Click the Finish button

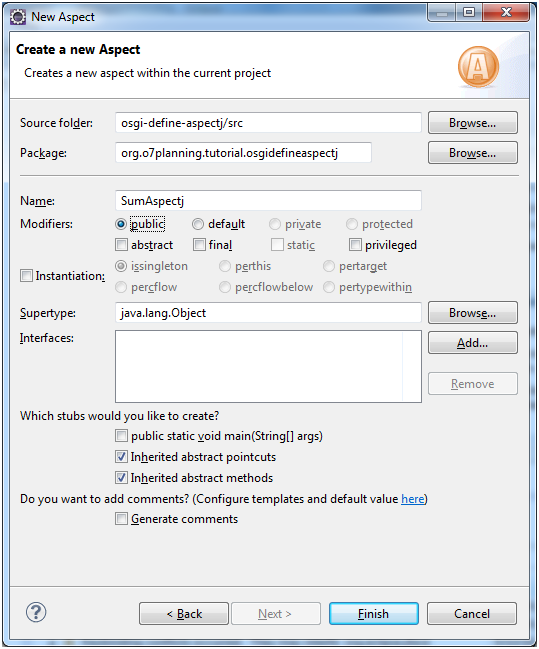coord(374,613)
